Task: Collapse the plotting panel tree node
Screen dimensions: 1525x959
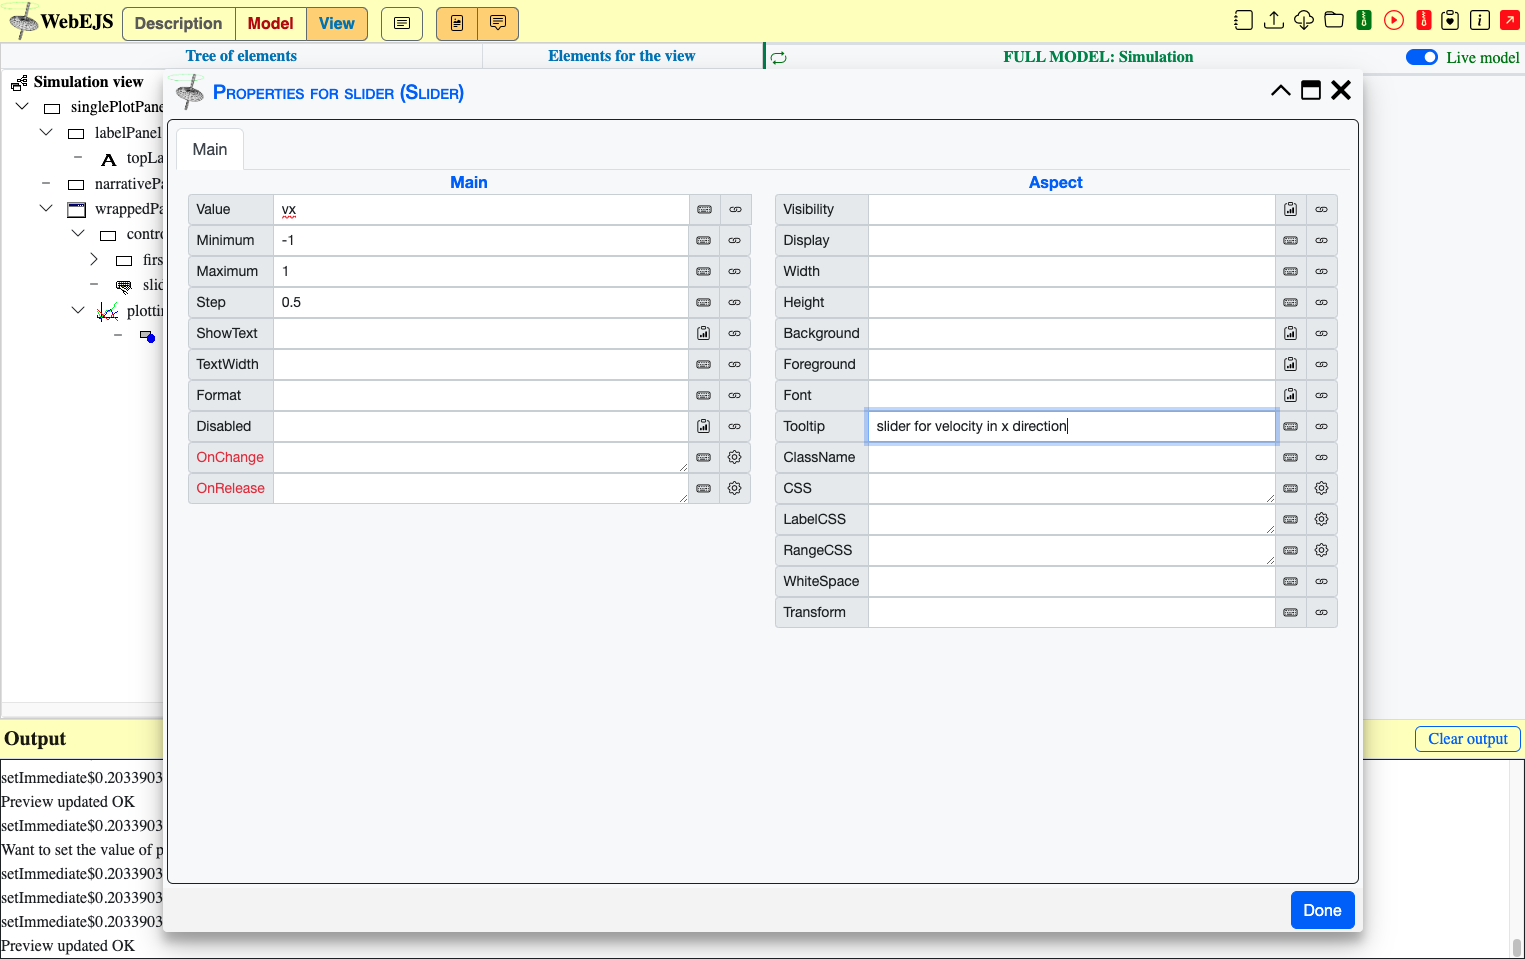Action: coord(78,310)
